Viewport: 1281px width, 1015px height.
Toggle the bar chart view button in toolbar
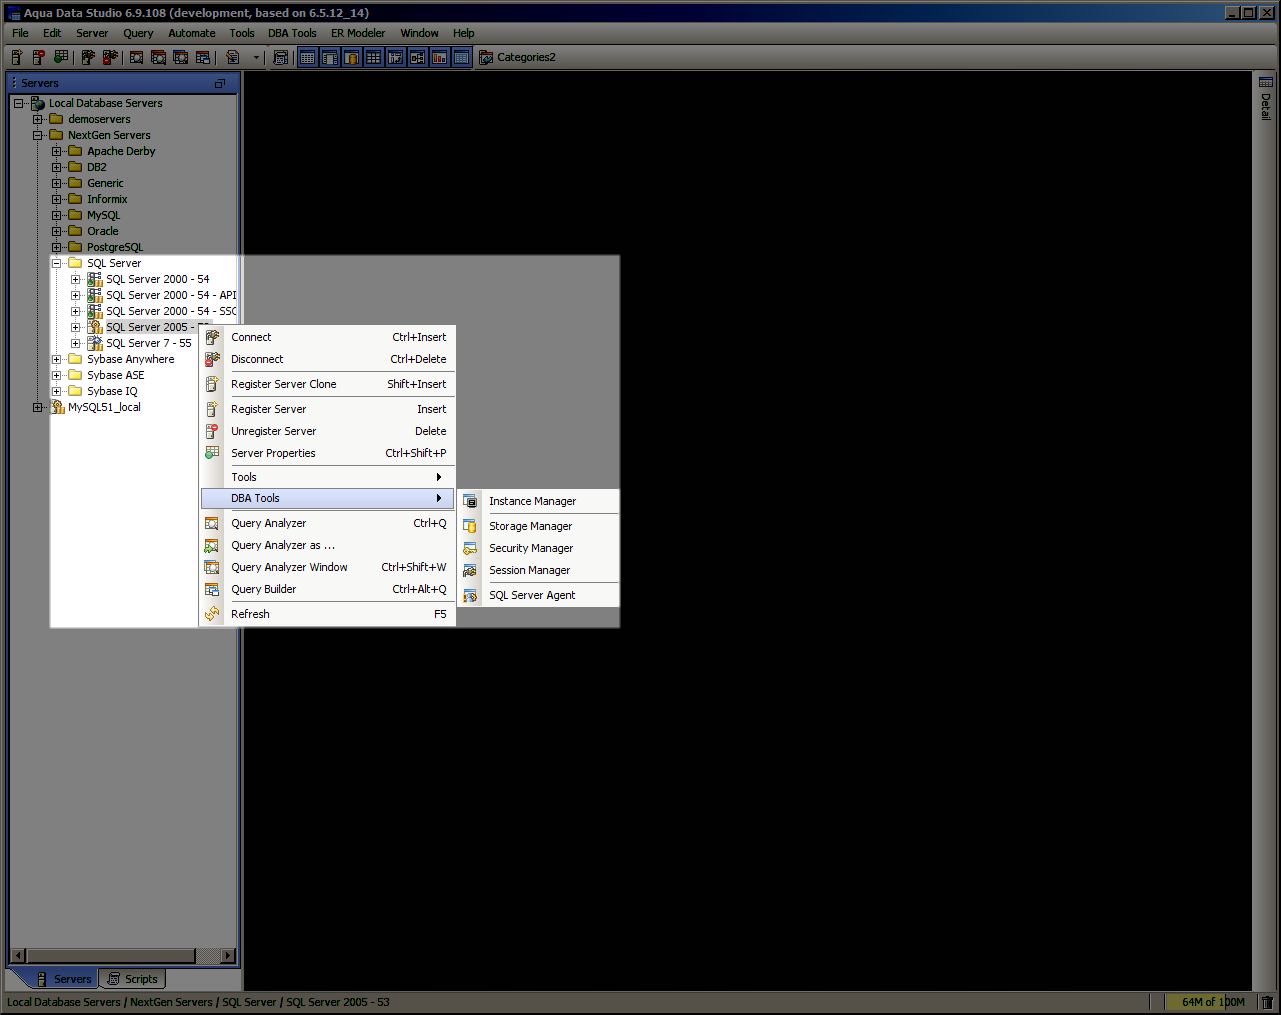pos(440,57)
